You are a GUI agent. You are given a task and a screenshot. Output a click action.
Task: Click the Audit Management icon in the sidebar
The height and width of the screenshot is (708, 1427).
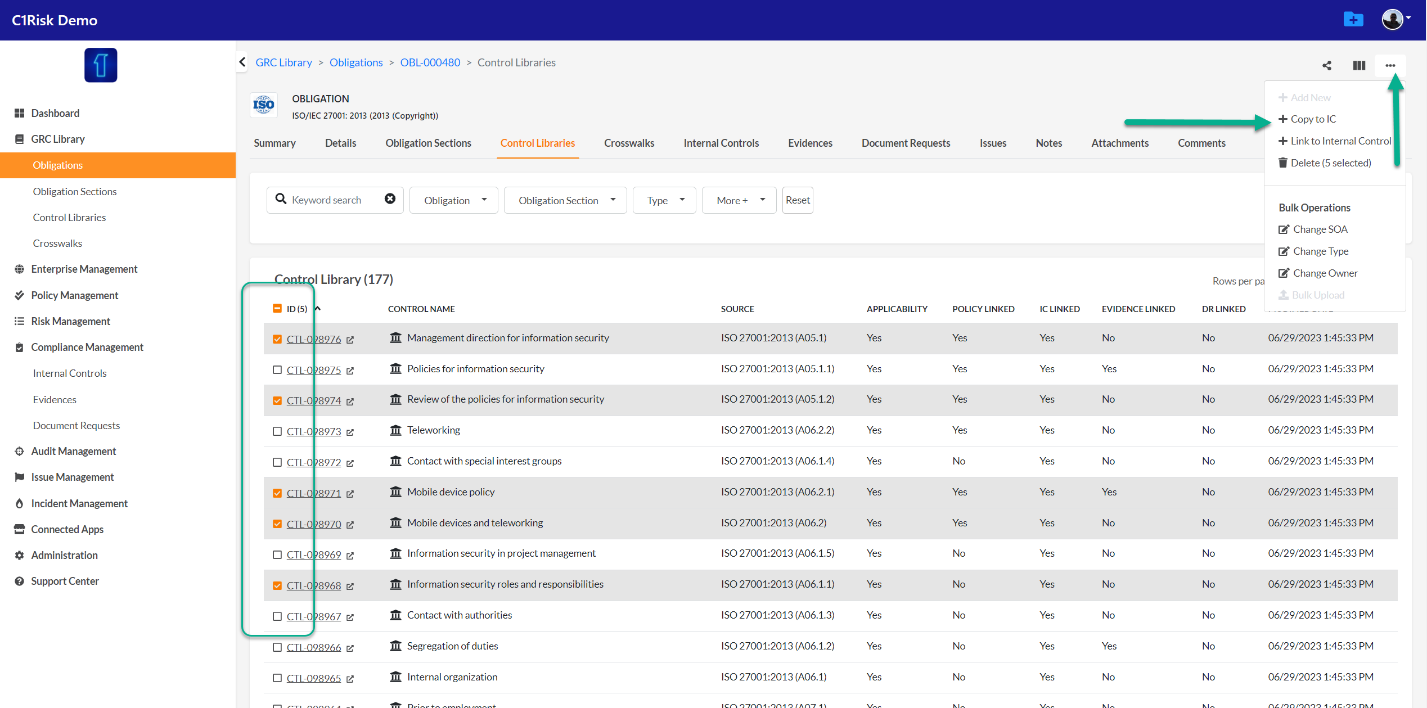[x=20, y=451]
